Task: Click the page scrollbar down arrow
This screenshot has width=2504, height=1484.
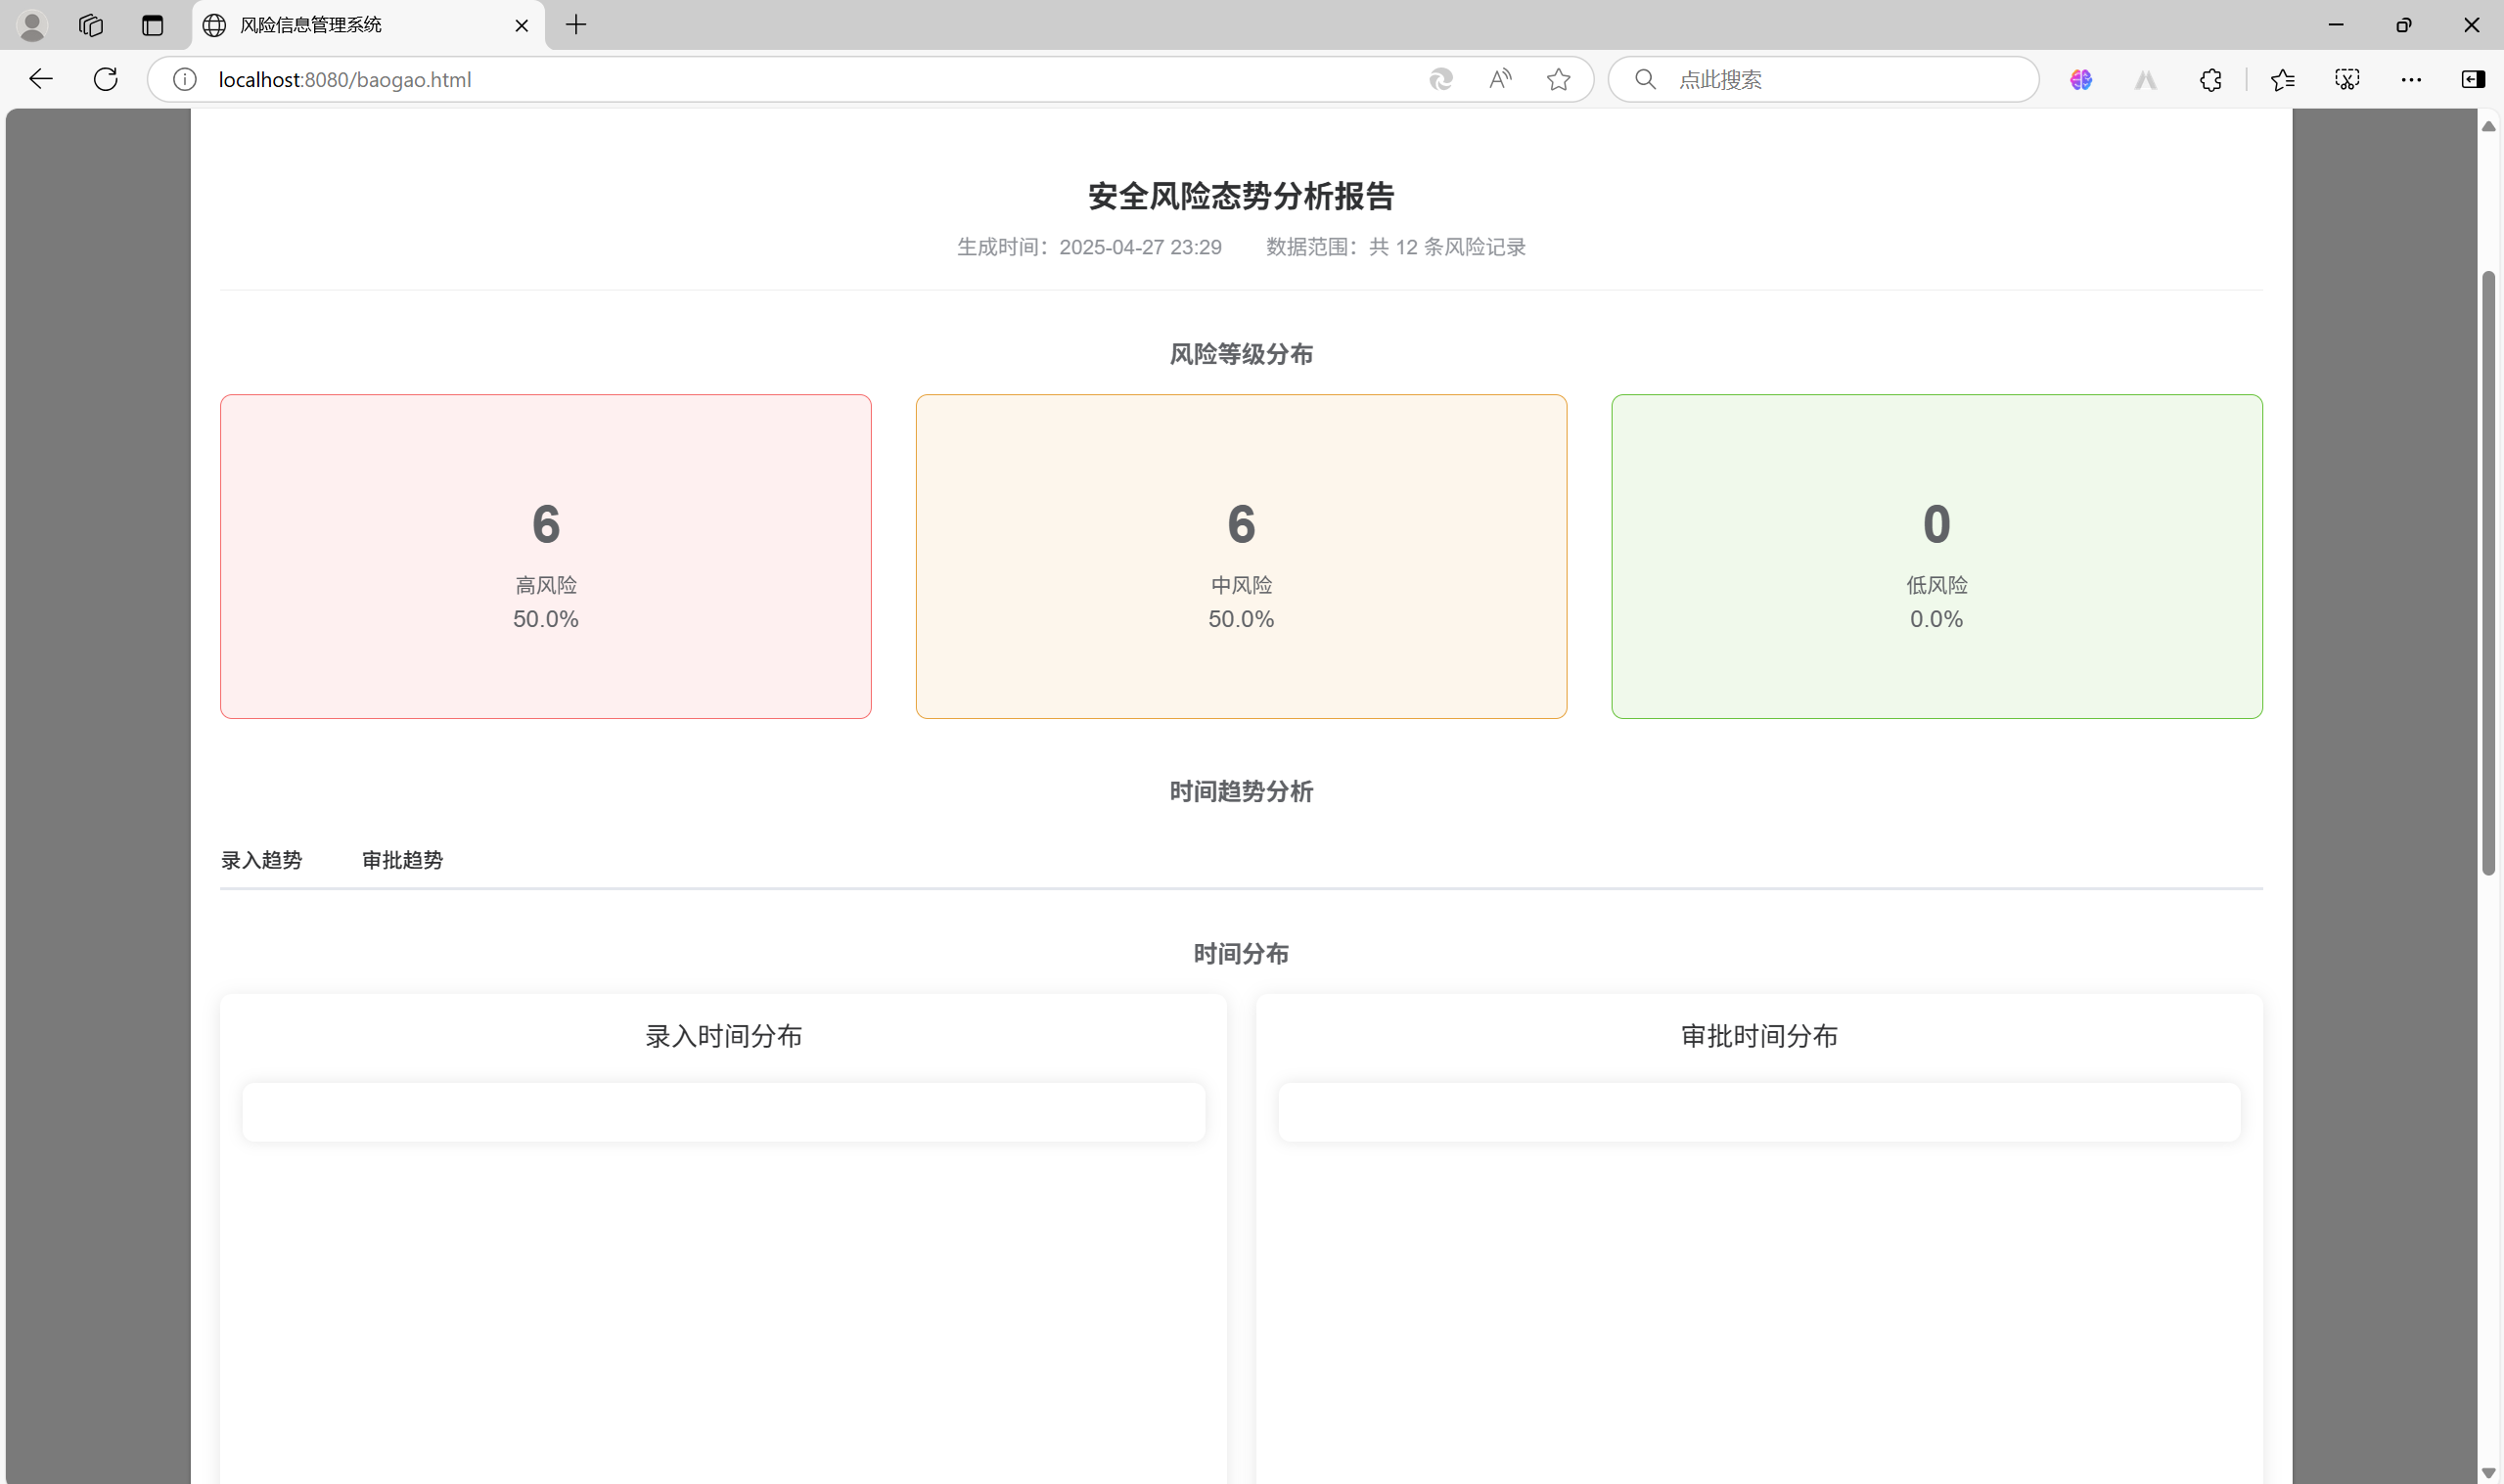Action: [x=2488, y=1472]
